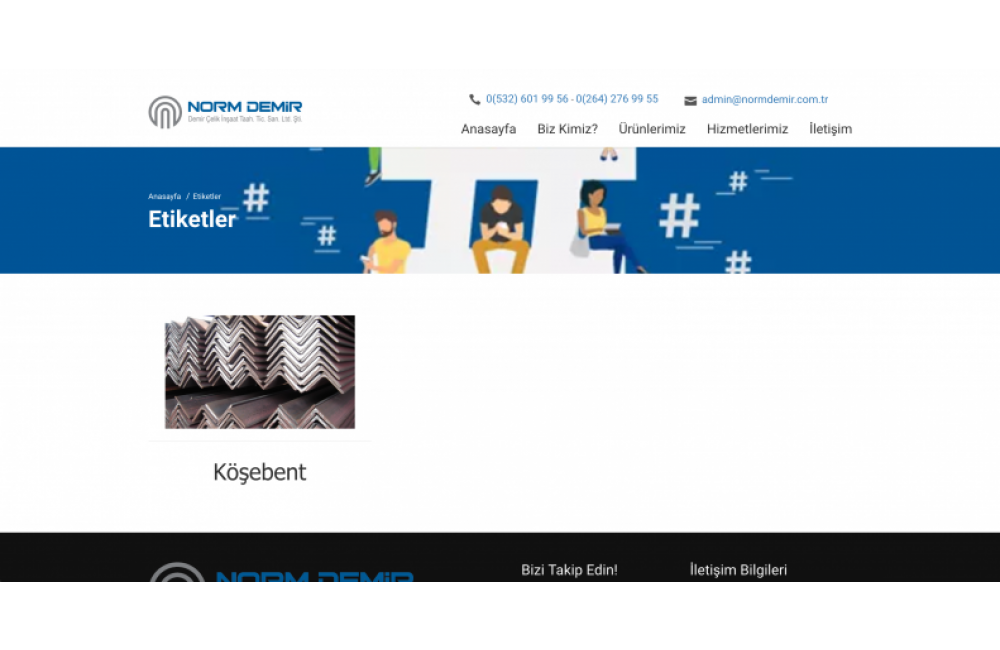Viewport: 1000px width, 650px height.
Task: Click phone number 0(264) 276 99 55
Action: tap(617, 99)
